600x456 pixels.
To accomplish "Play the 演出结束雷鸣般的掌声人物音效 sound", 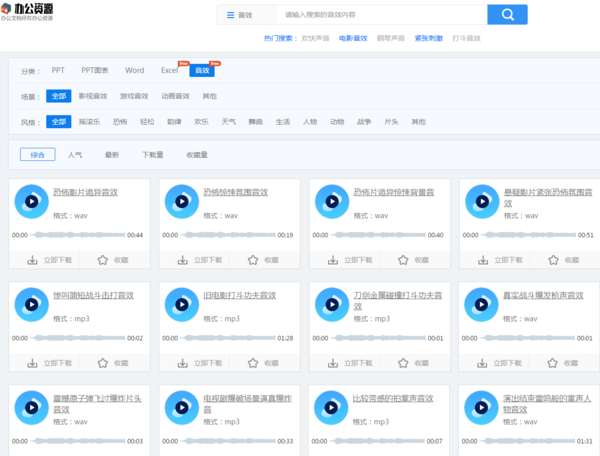I will coord(481,408).
